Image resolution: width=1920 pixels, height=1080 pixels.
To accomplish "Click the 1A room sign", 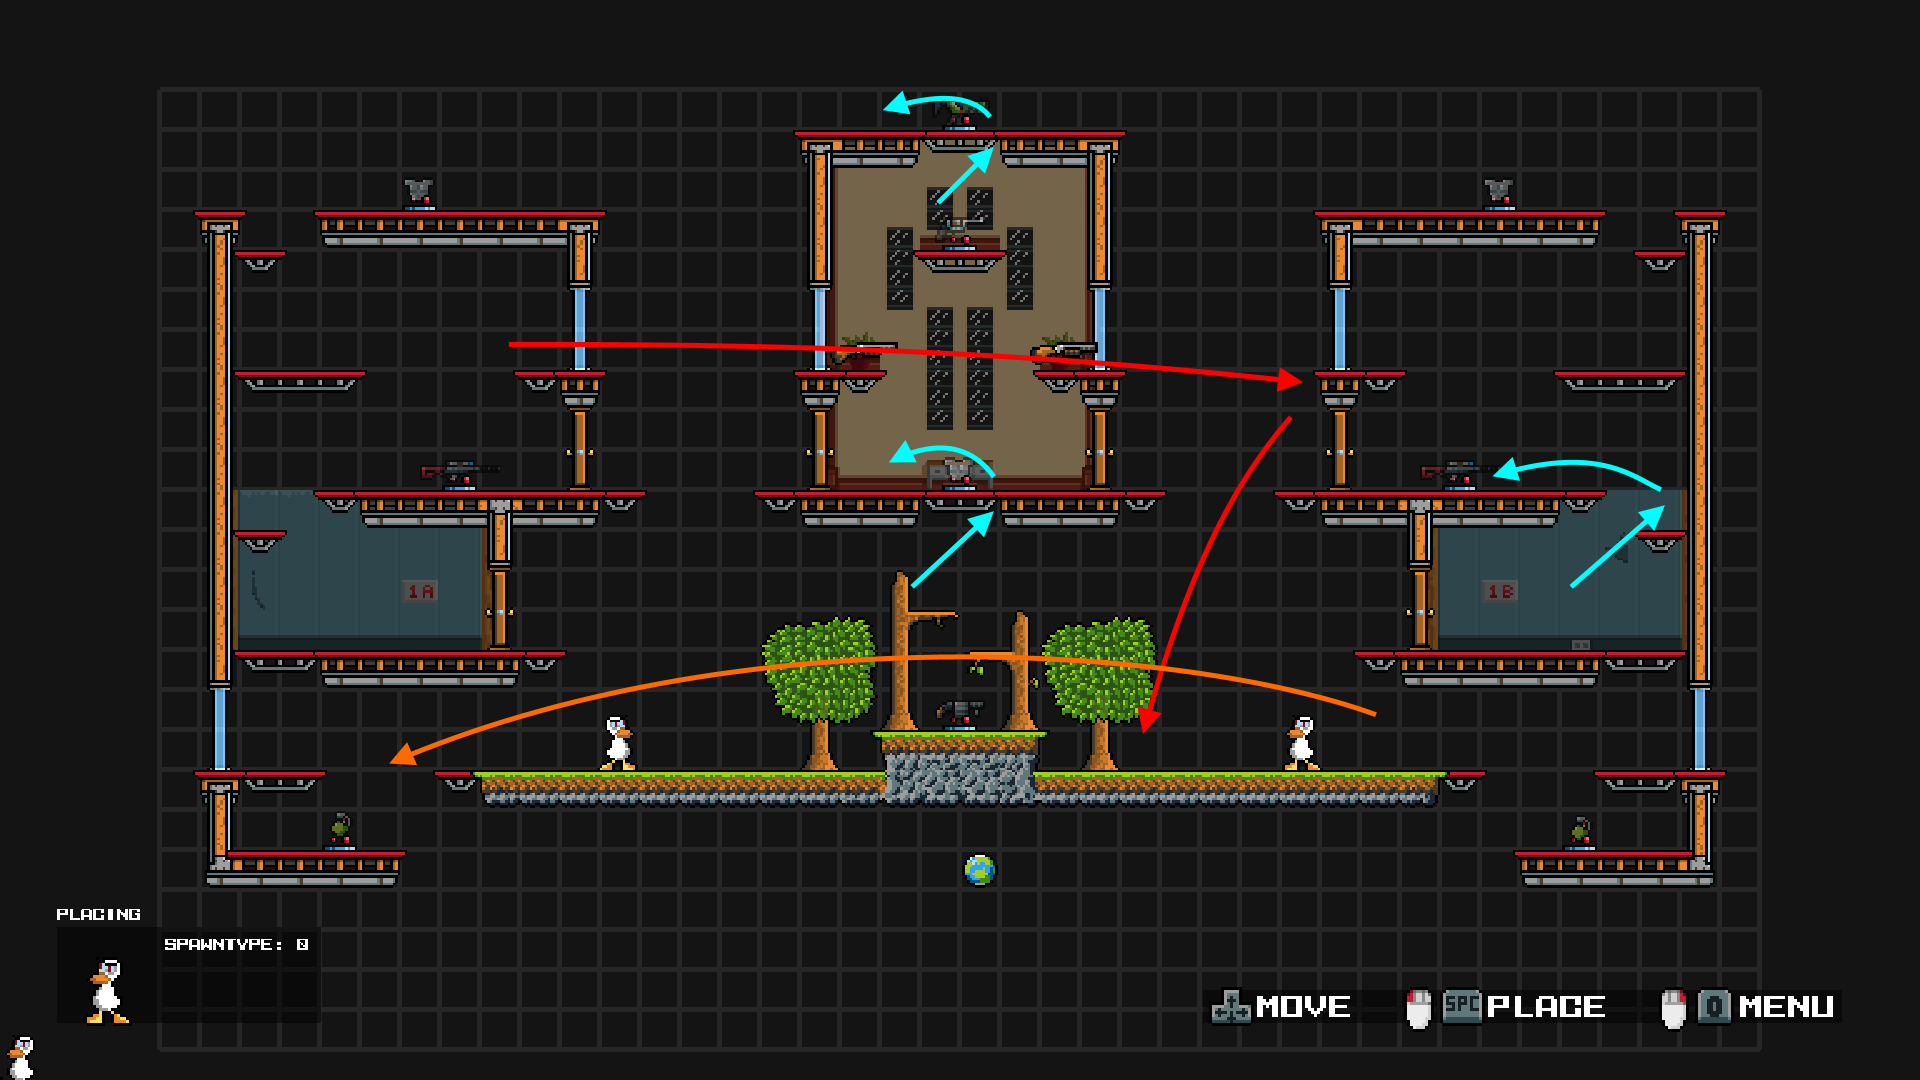I will (420, 591).
